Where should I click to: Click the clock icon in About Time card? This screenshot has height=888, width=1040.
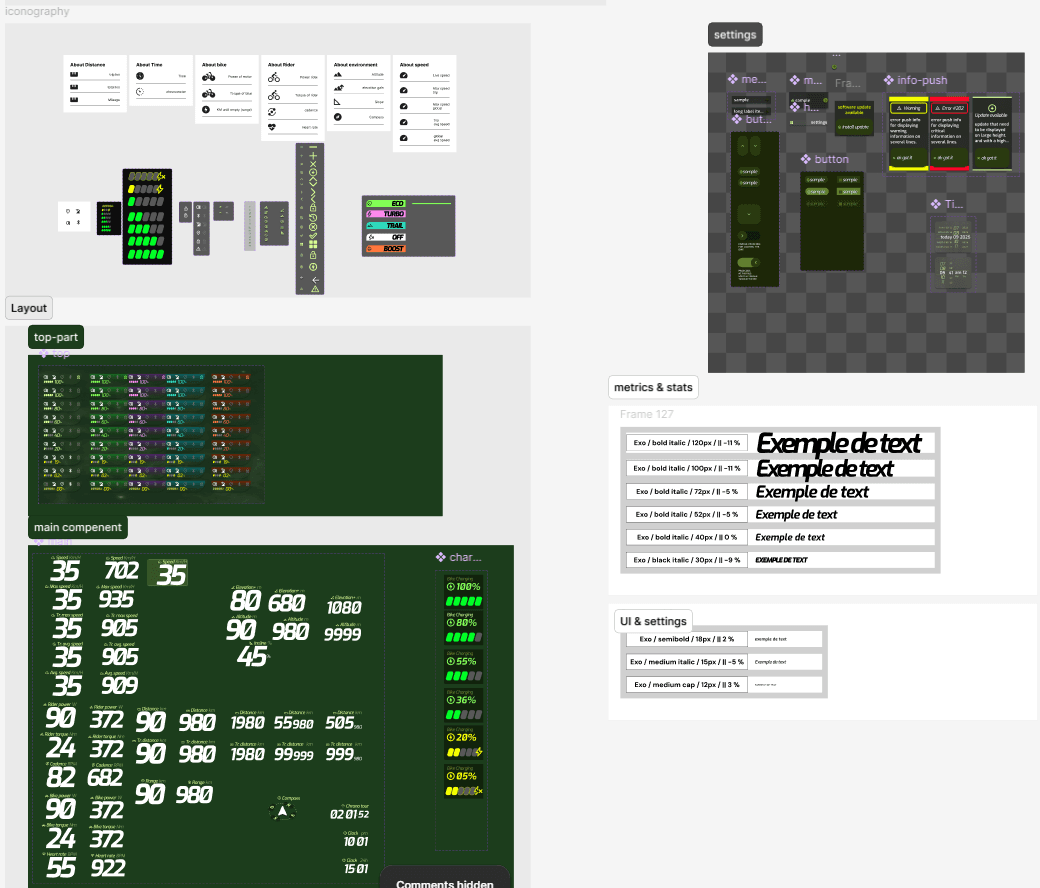(140, 76)
